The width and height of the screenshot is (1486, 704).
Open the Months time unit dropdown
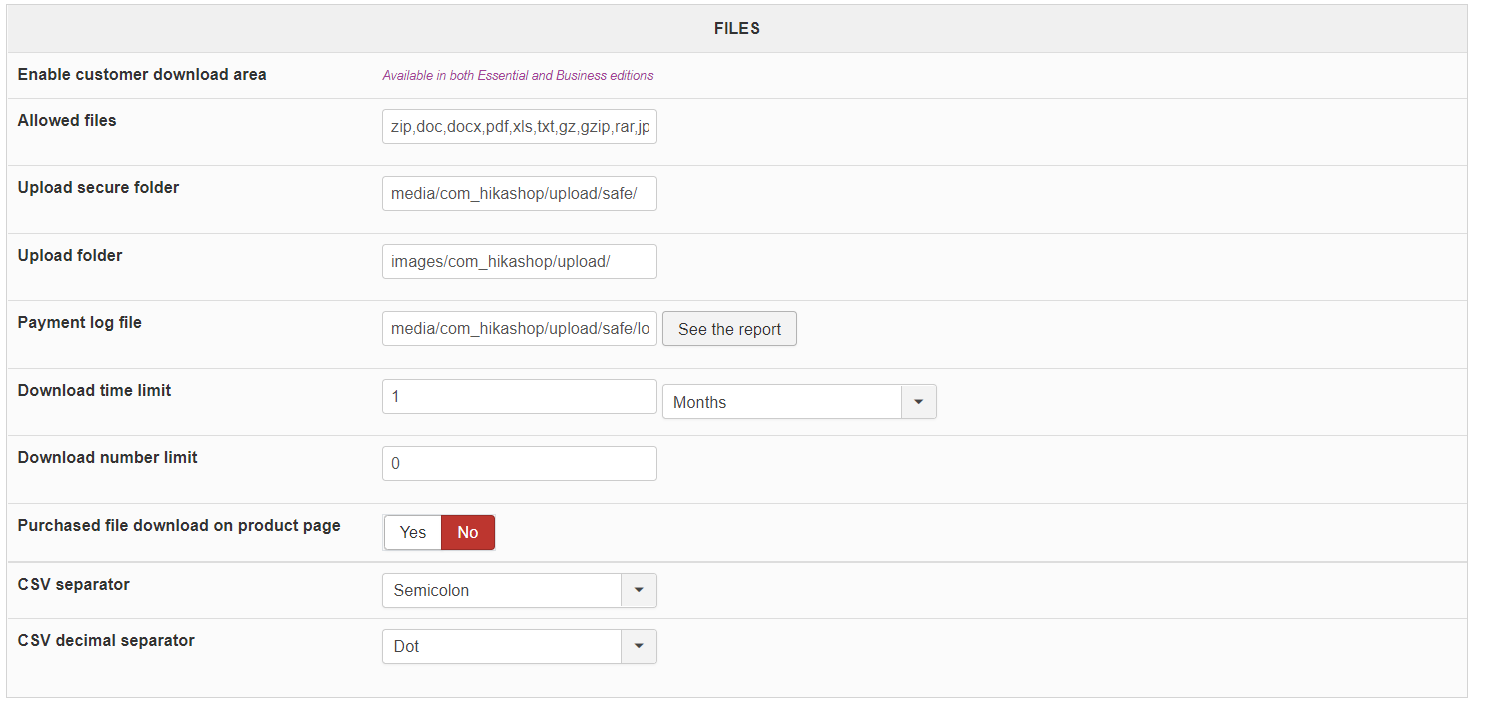[x=798, y=402]
